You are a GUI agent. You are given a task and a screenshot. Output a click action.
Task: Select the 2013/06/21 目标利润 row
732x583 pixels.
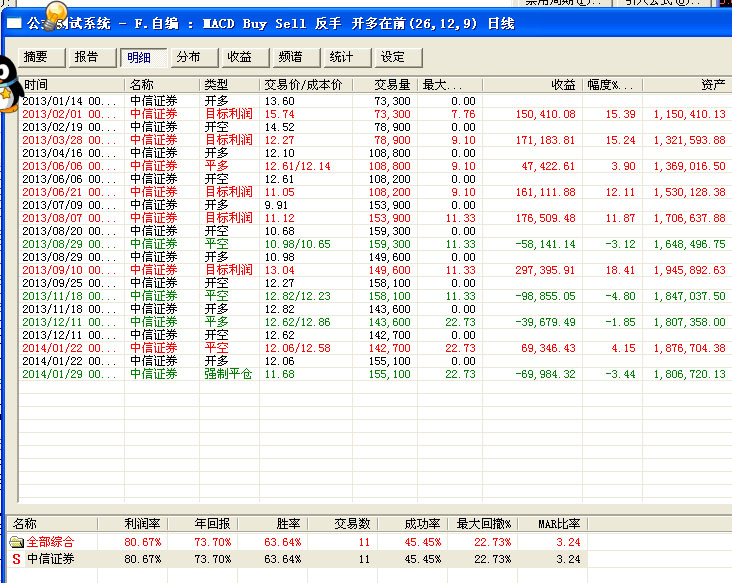point(375,192)
